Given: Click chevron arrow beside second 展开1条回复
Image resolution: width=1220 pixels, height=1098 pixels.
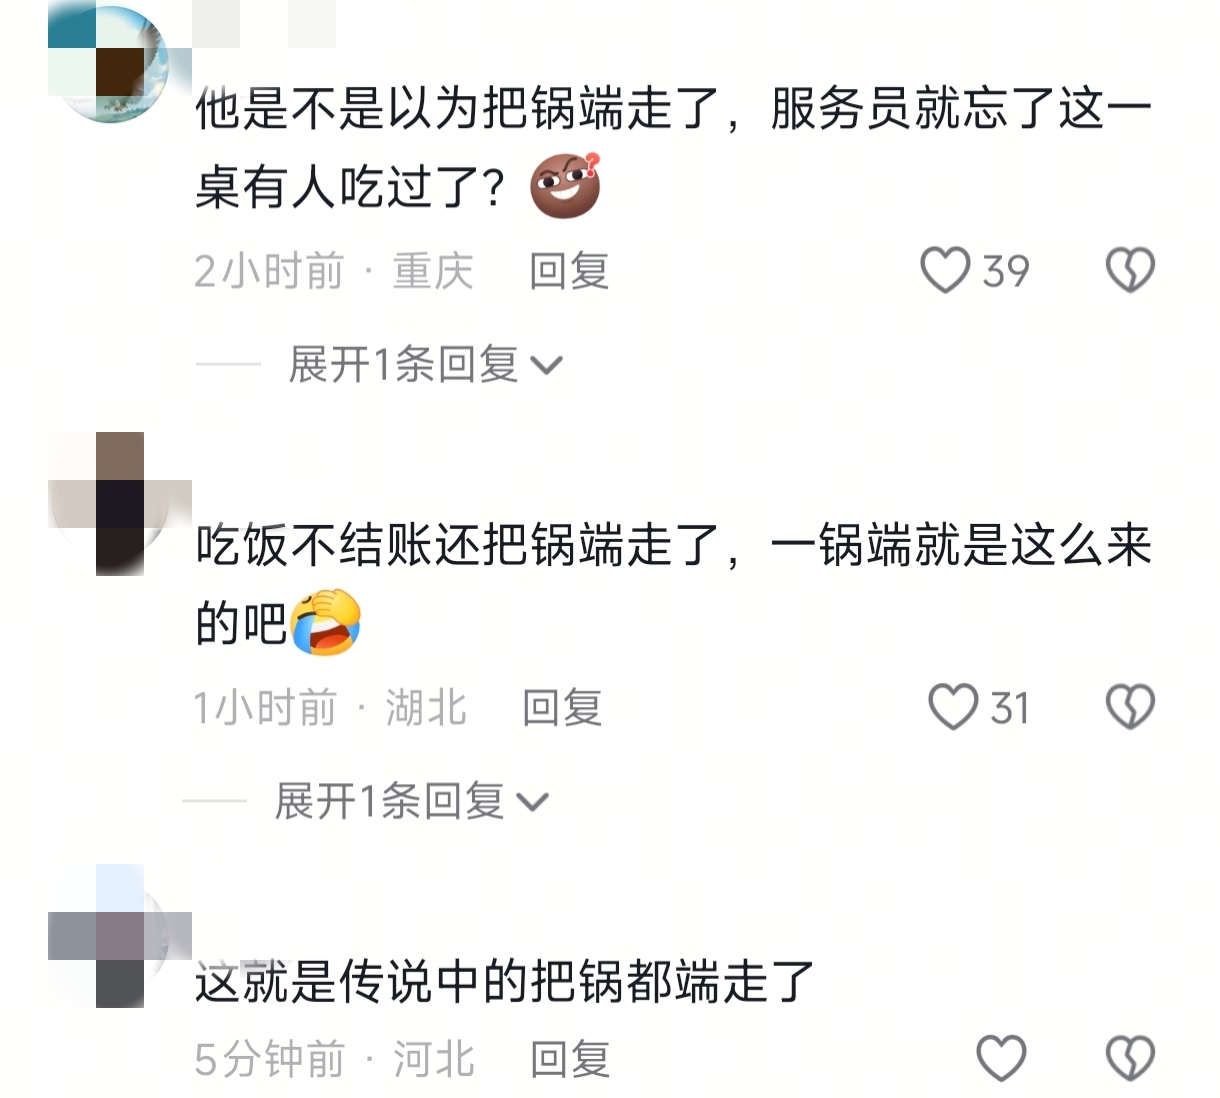Looking at the screenshot, I should tap(533, 803).
